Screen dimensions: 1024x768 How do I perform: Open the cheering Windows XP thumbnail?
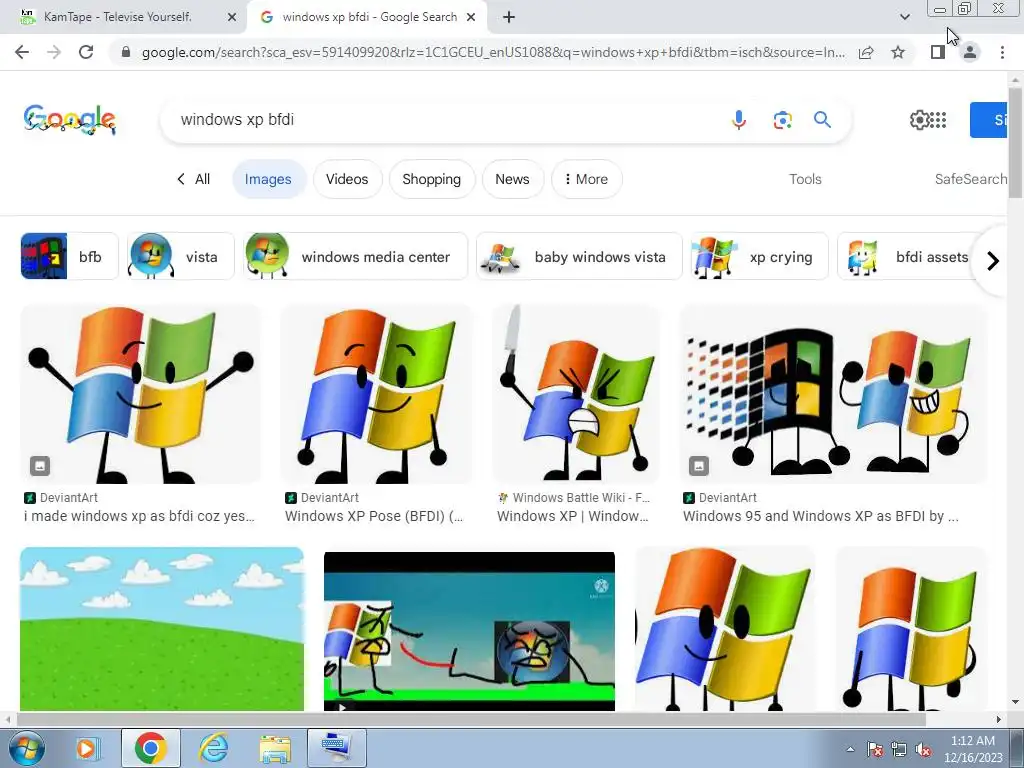(140, 394)
